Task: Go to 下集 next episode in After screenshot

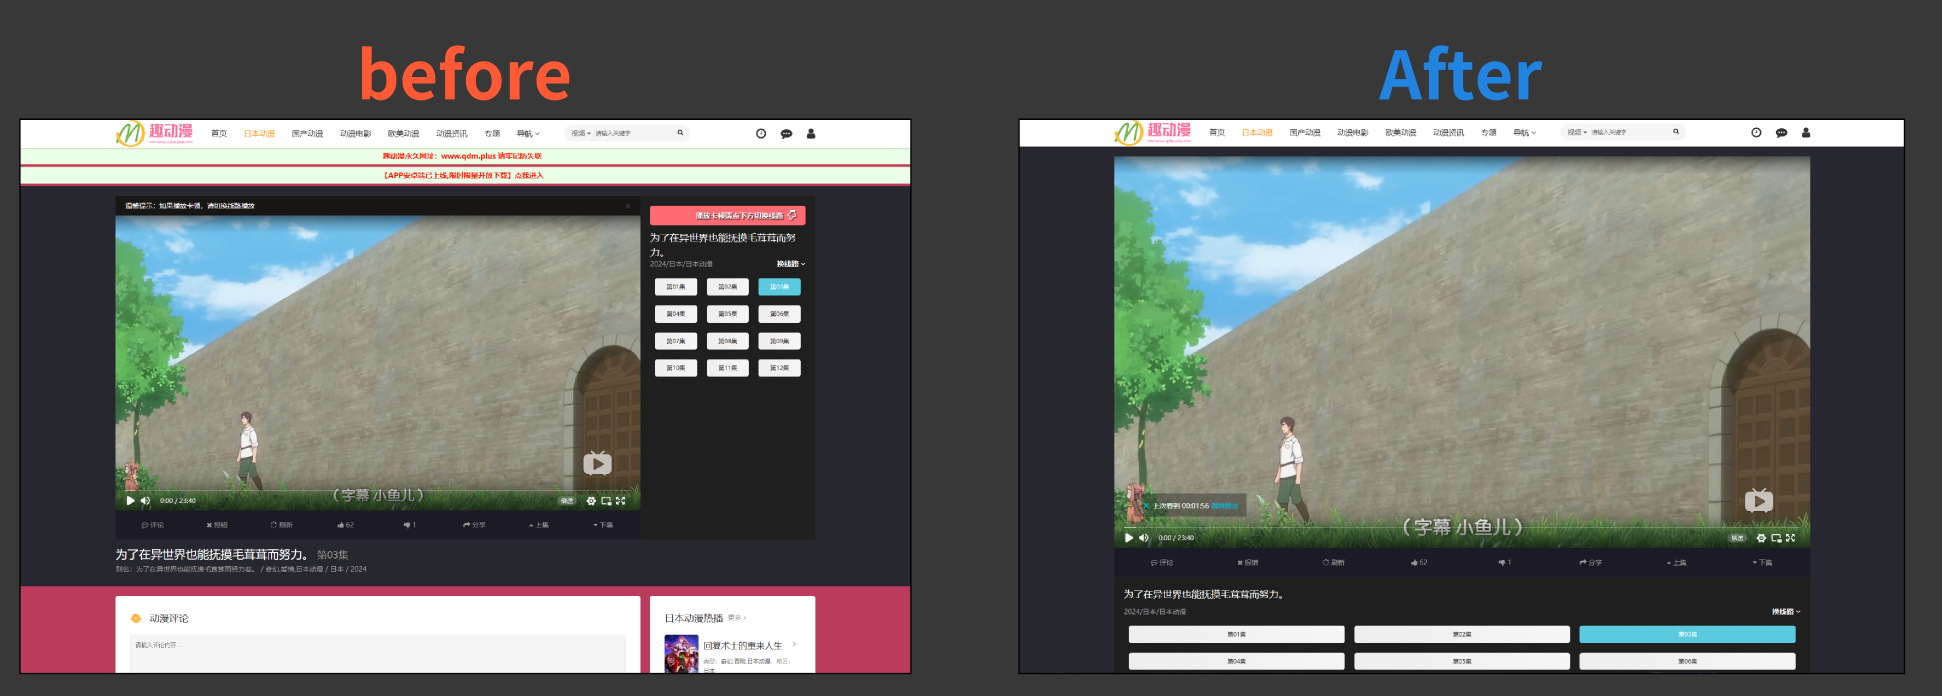Action: 1763,562
